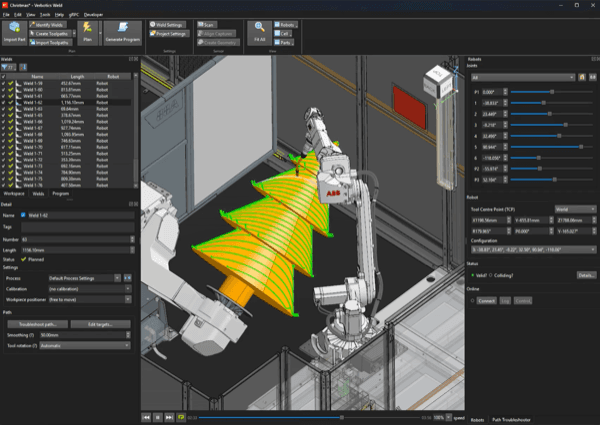Pause the simulation playback
This screenshot has height=425, width=600.
click(158, 418)
